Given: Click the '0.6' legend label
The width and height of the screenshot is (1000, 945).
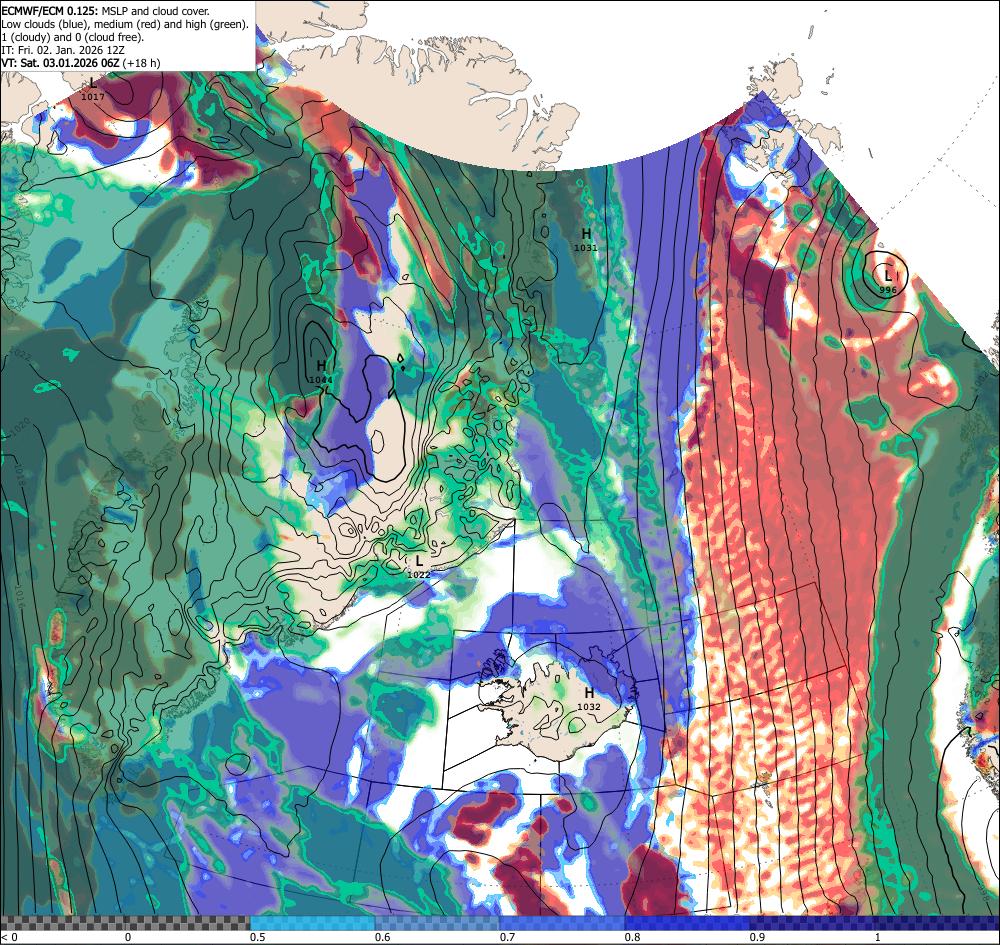Looking at the screenshot, I should click(x=383, y=937).
